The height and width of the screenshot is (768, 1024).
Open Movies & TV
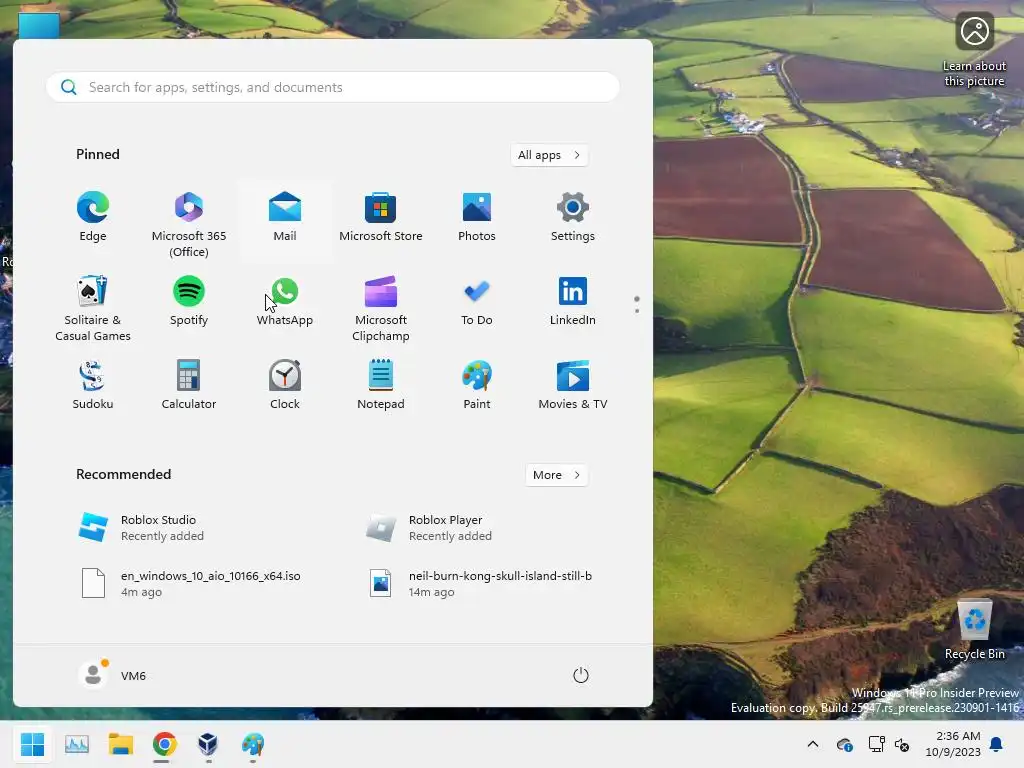pyautogui.click(x=573, y=385)
